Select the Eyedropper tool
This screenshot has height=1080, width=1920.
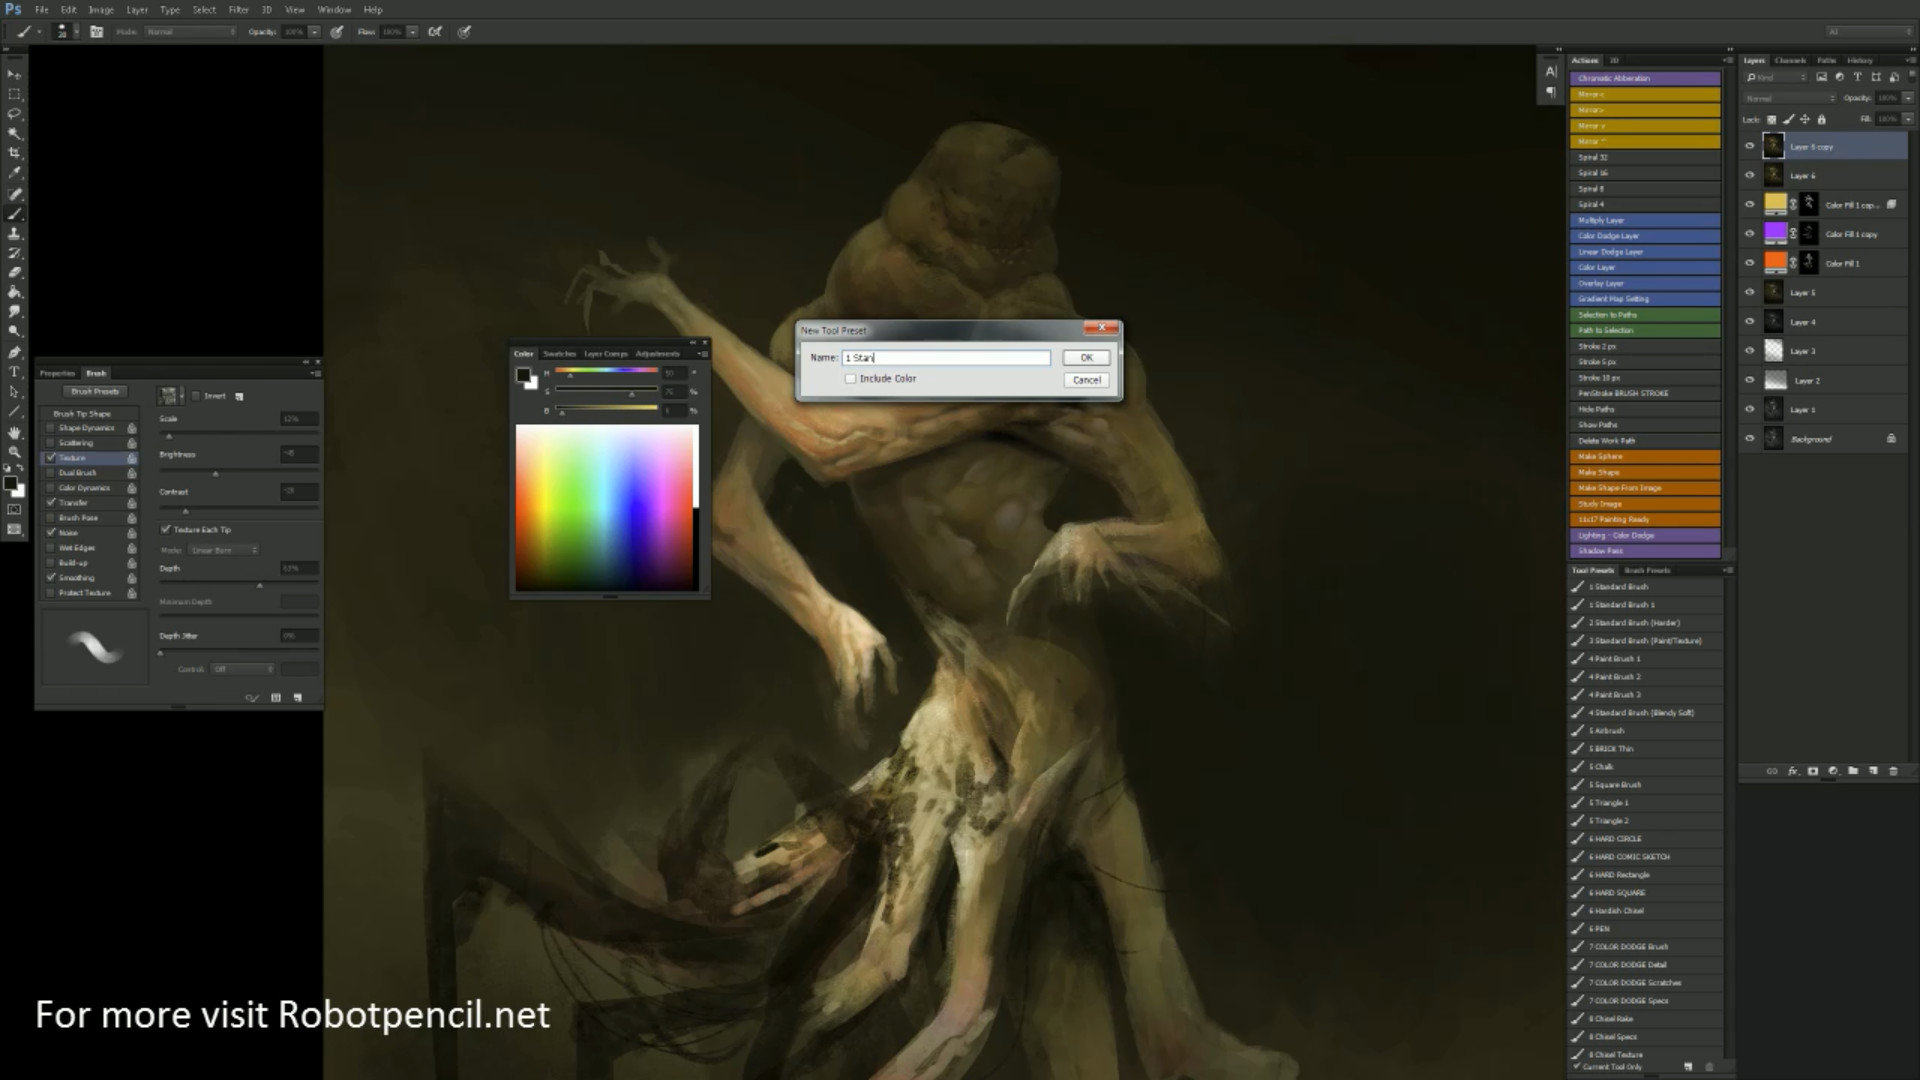pyautogui.click(x=14, y=173)
